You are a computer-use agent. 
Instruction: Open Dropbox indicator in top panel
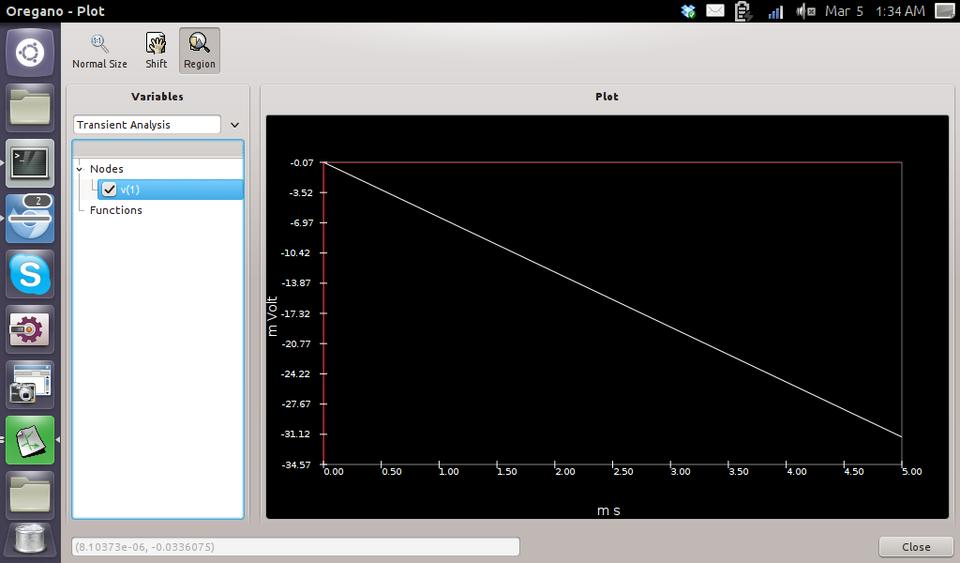tap(688, 11)
